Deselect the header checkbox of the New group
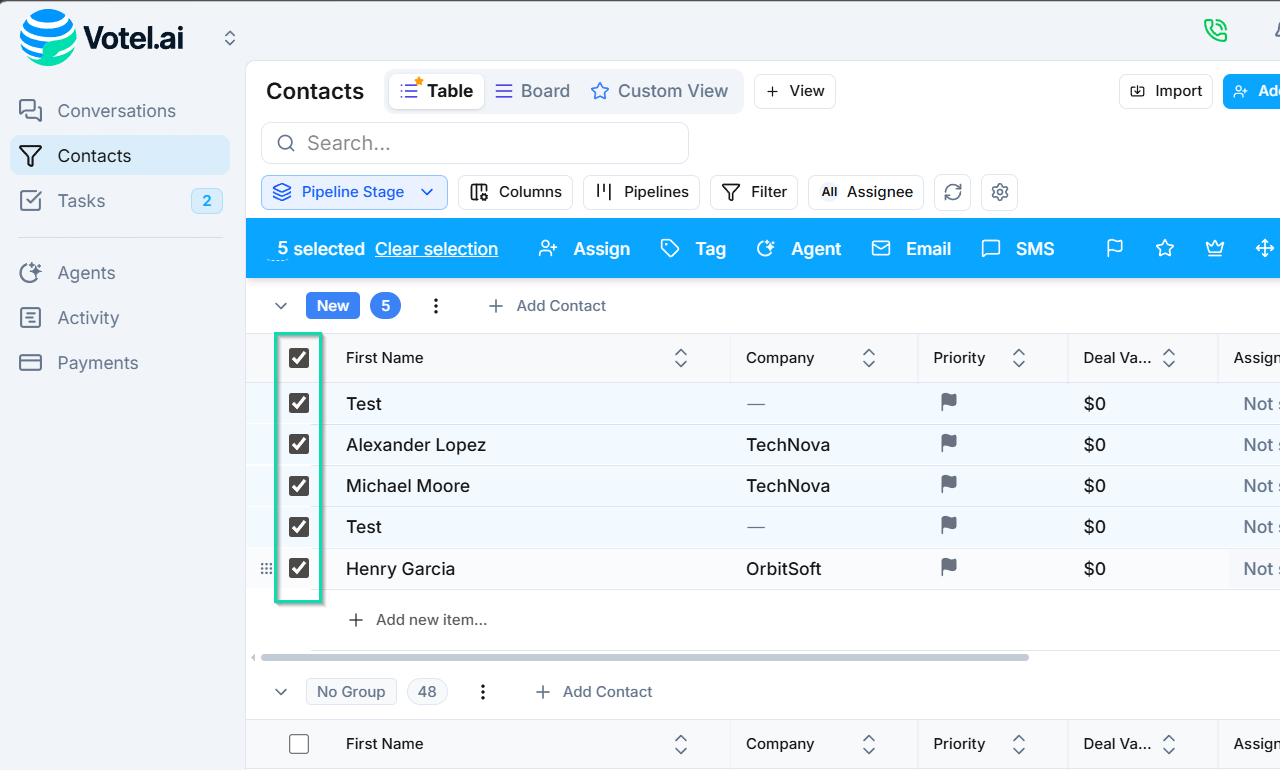This screenshot has width=1280, height=770. pos(298,357)
